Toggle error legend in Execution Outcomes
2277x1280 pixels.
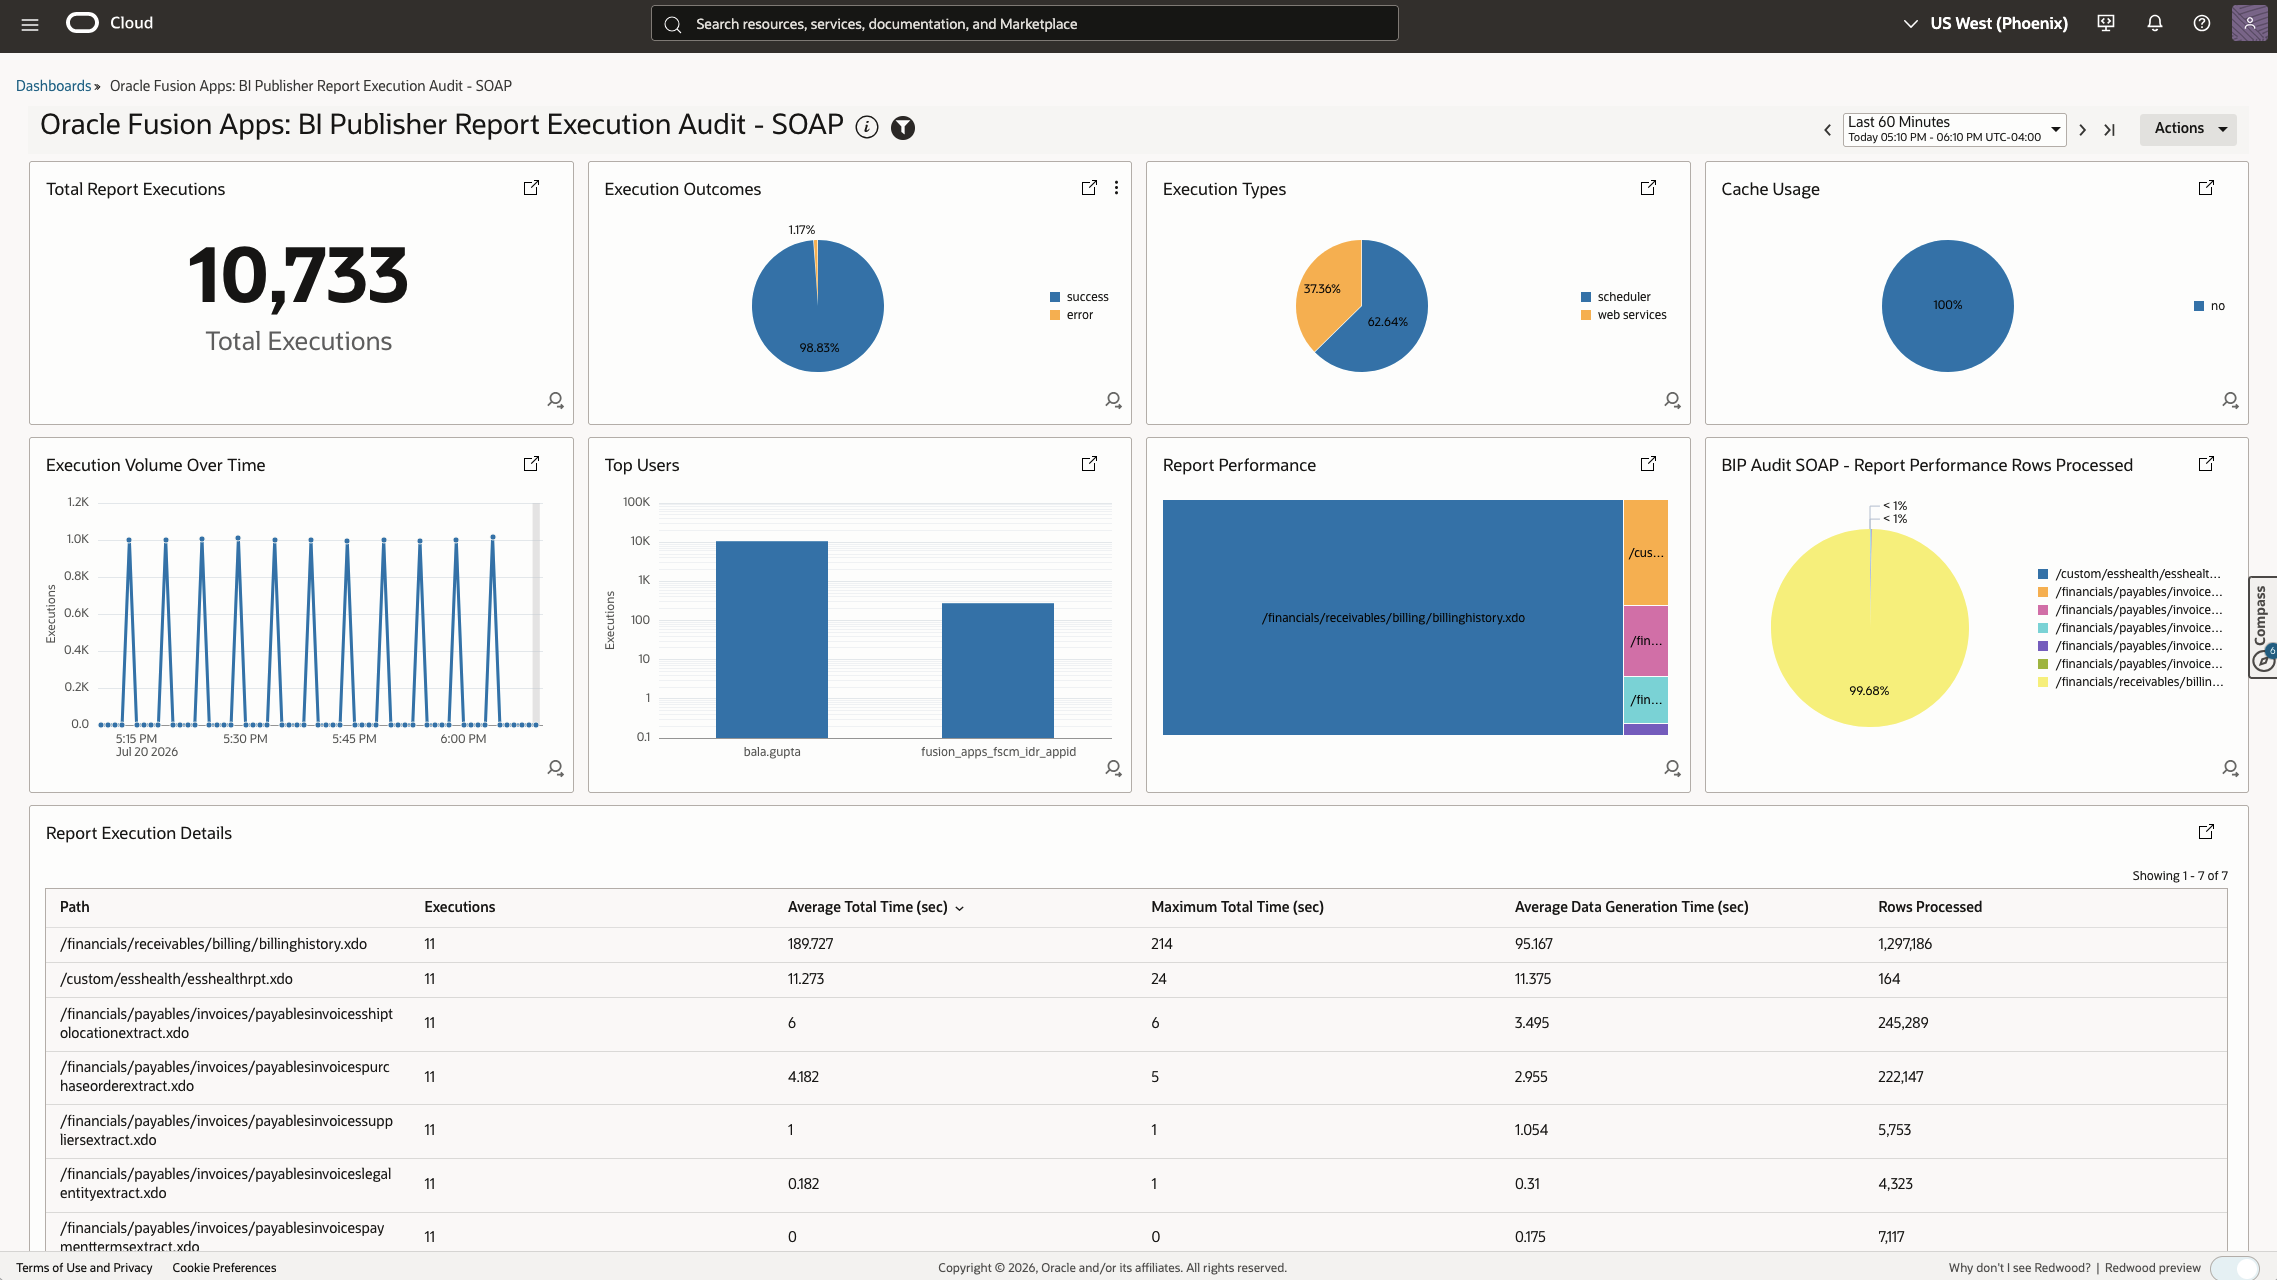1071,315
